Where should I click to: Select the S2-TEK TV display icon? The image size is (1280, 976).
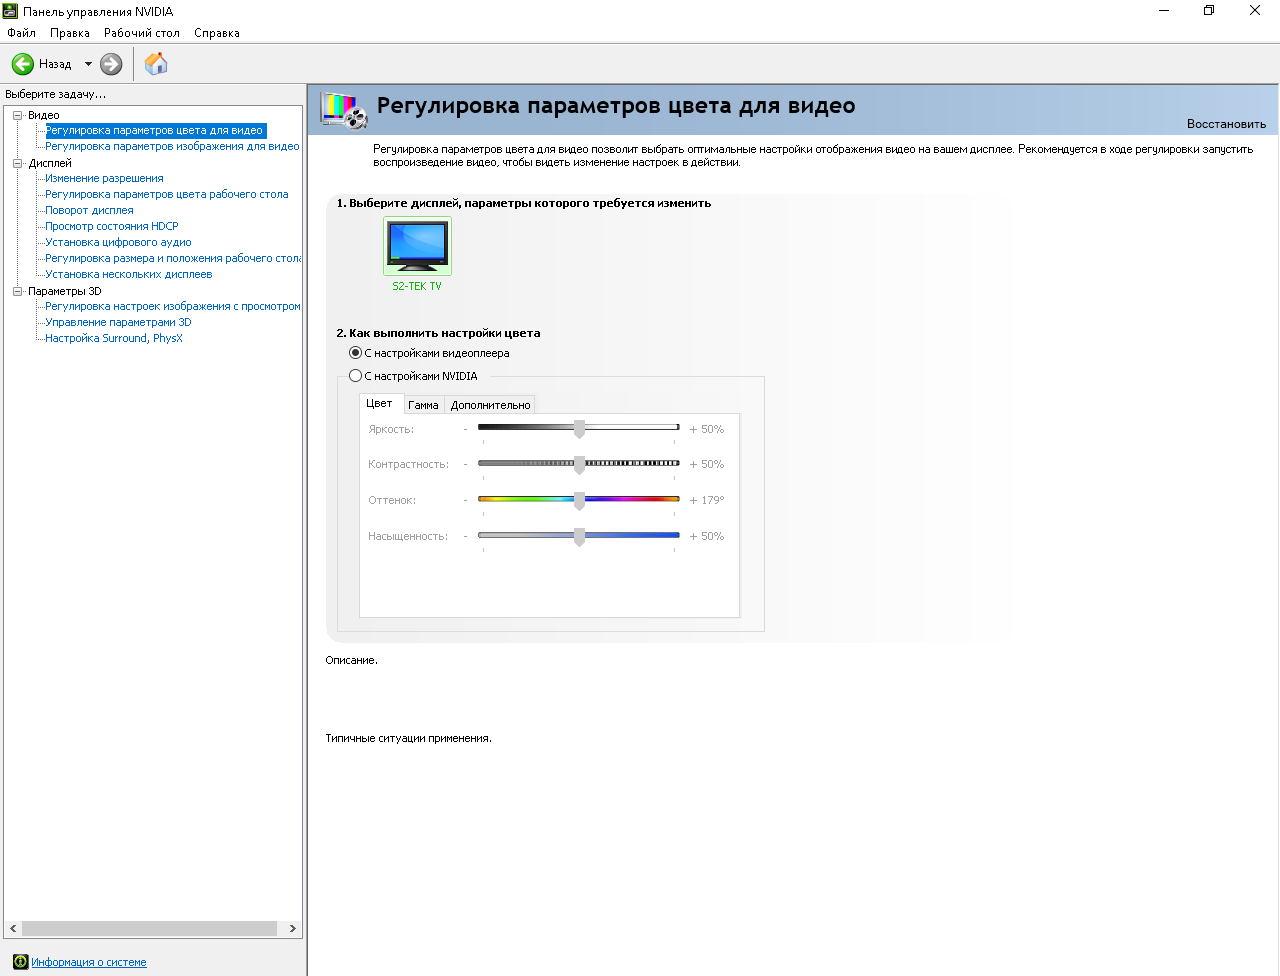[x=417, y=245]
